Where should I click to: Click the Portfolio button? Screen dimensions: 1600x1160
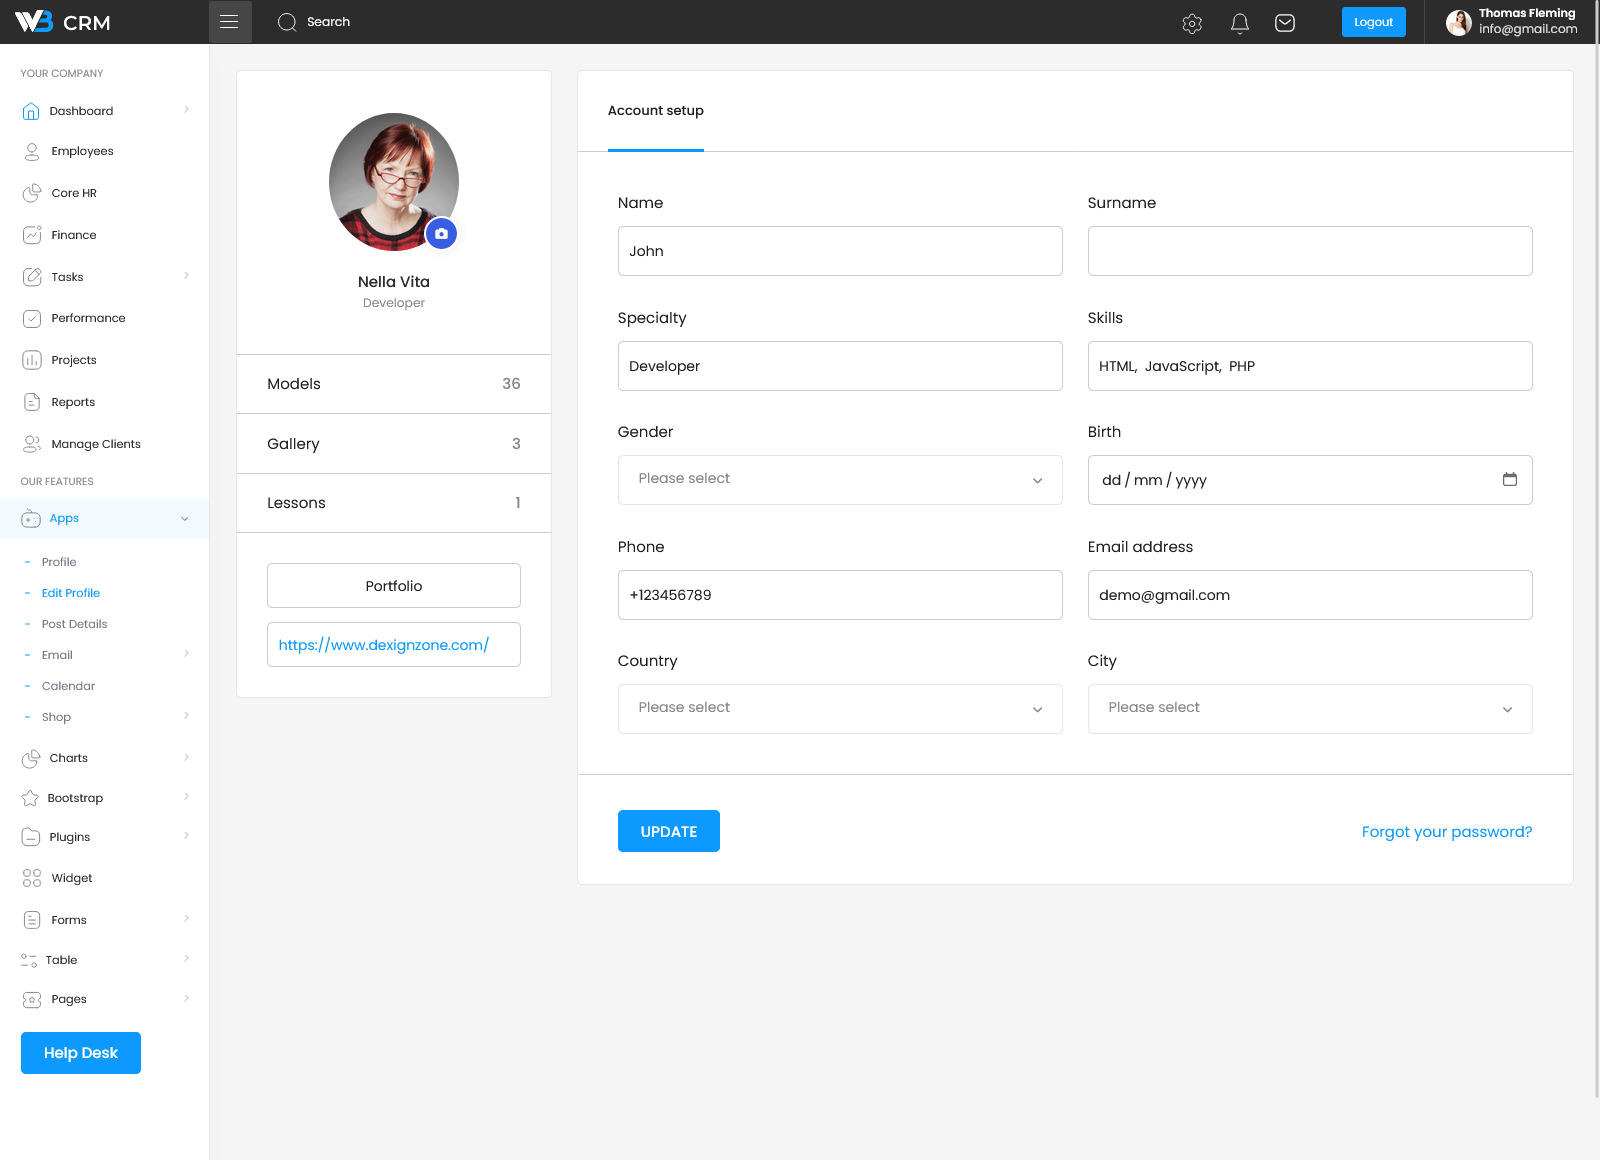pos(394,586)
